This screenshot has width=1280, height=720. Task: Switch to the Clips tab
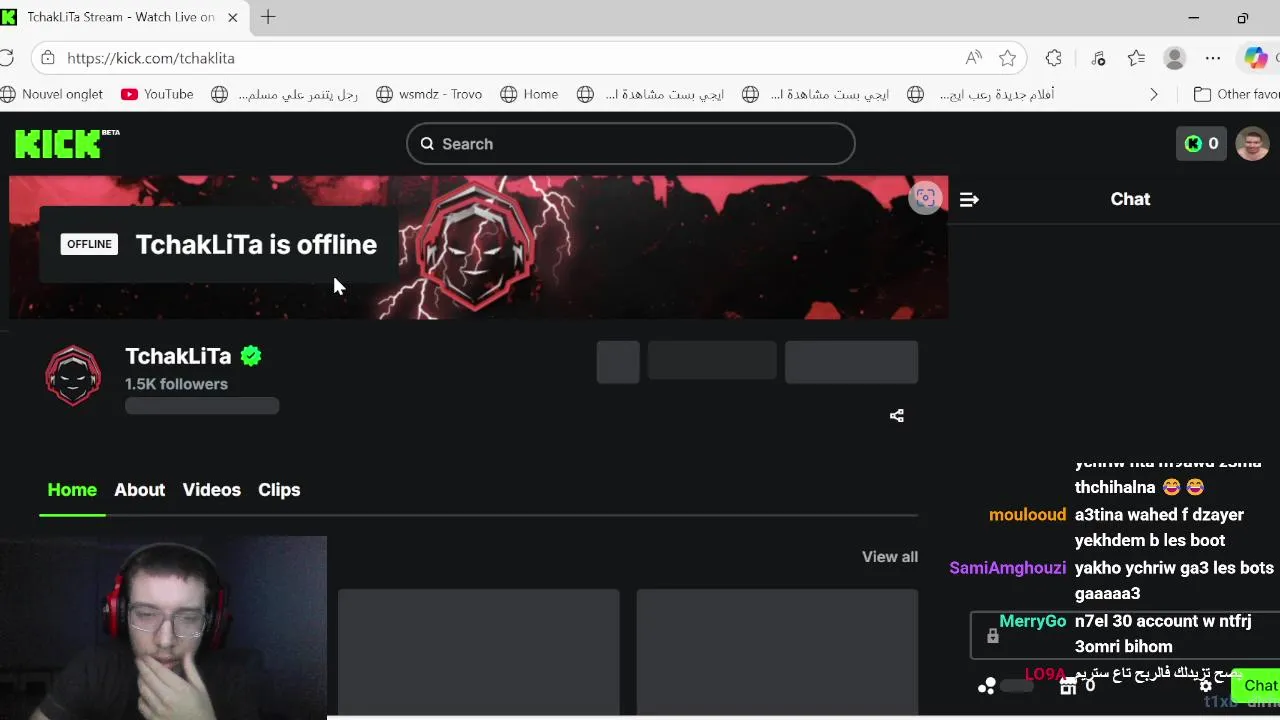point(279,490)
